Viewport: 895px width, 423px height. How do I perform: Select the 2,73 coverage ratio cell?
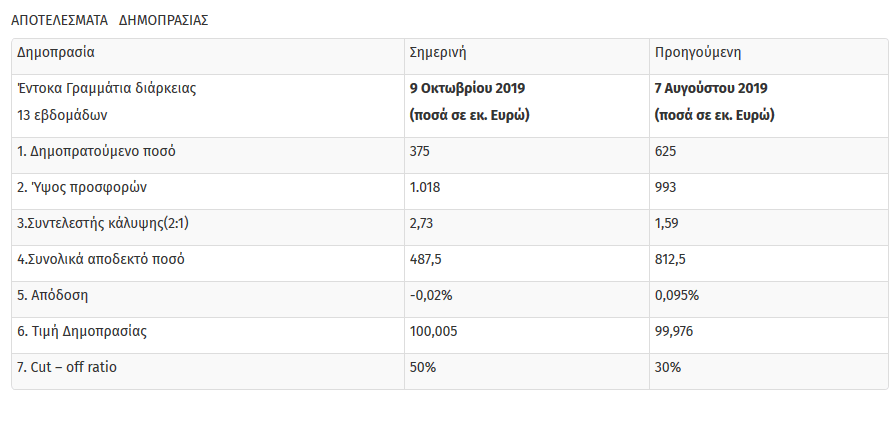point(423,223)
